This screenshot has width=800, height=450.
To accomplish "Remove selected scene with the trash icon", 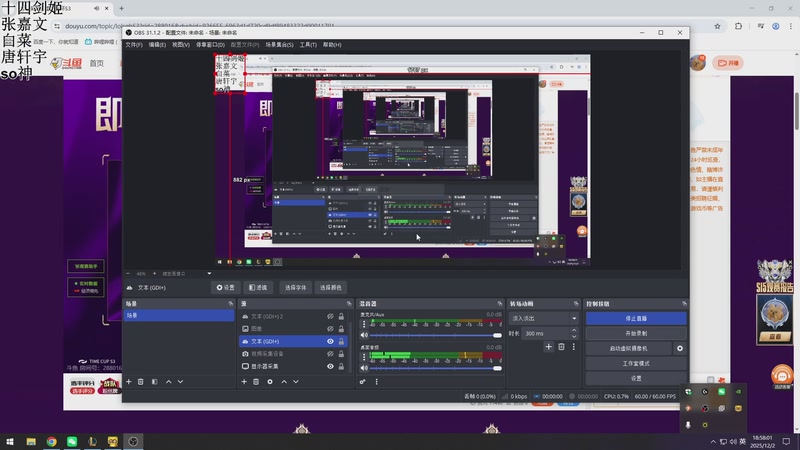I will [141, 382].
